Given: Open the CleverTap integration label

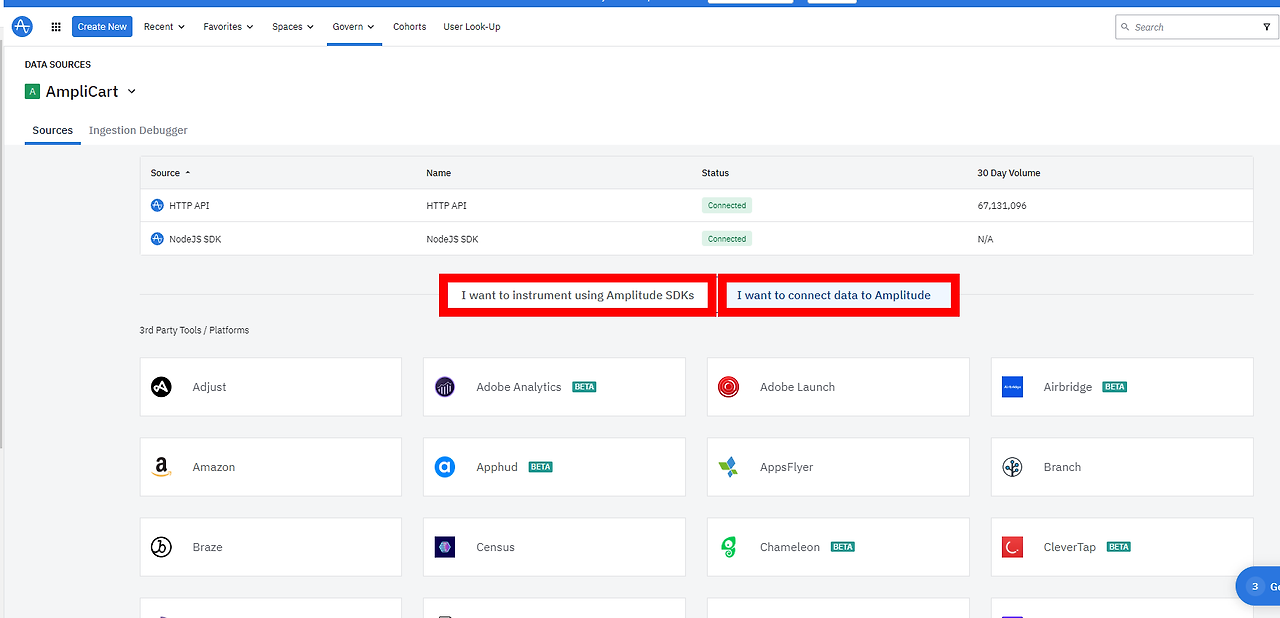Looking at the screenshot, I should (x=1070, y=547).
